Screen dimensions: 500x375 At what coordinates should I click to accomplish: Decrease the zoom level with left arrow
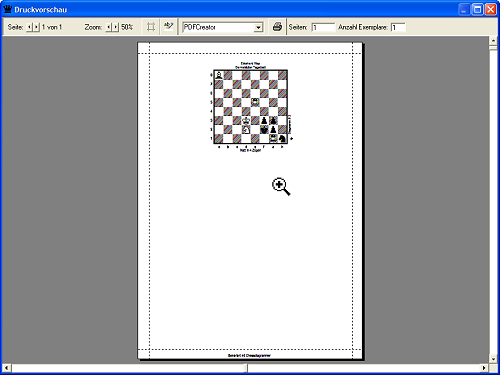pos(108,27)
